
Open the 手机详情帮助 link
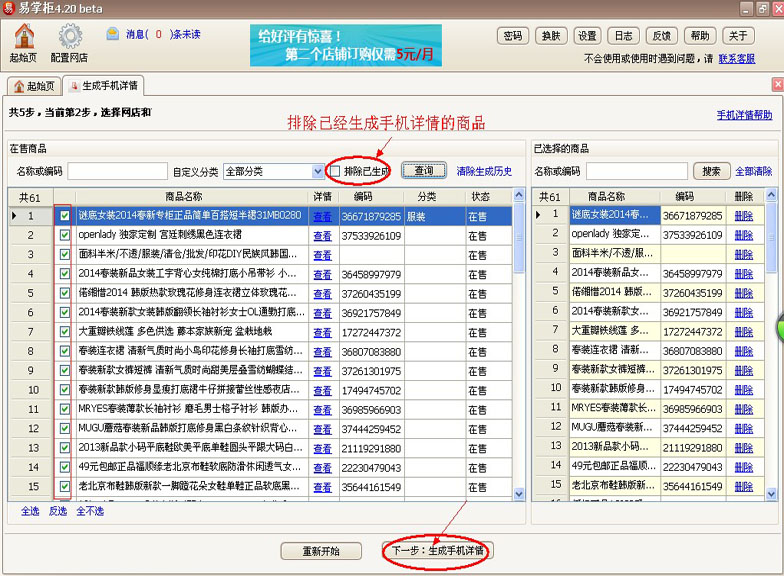[x=744, y=115]
